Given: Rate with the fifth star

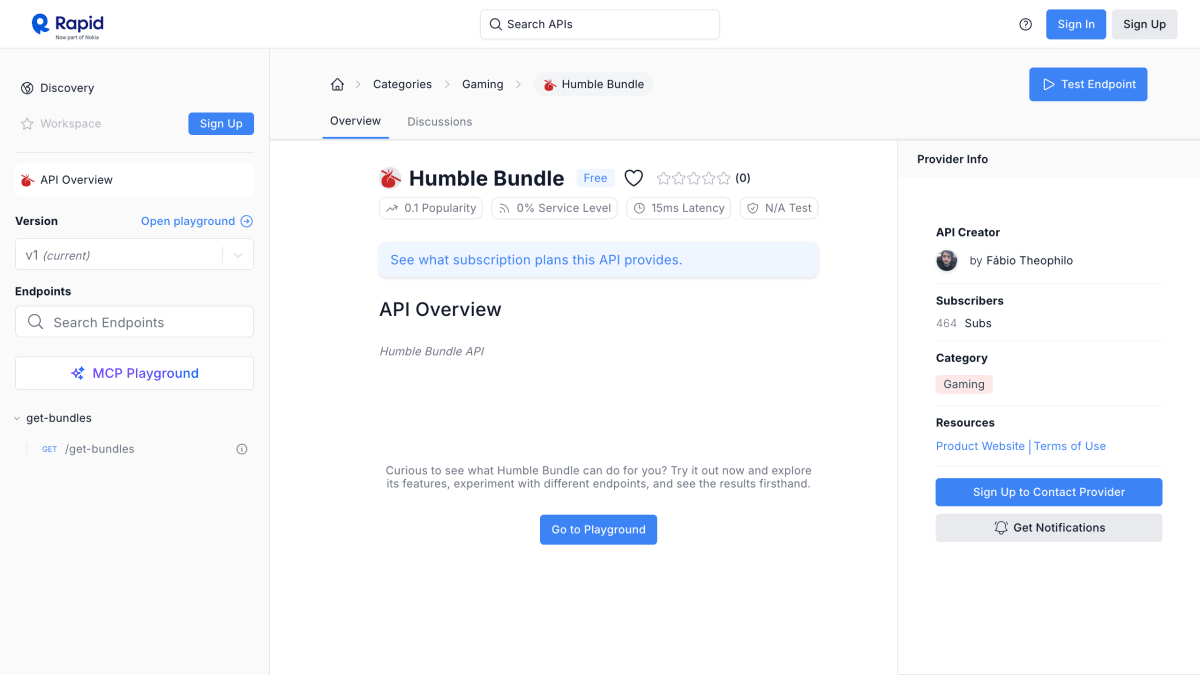Looking at the screenshot, I should 724,178.
